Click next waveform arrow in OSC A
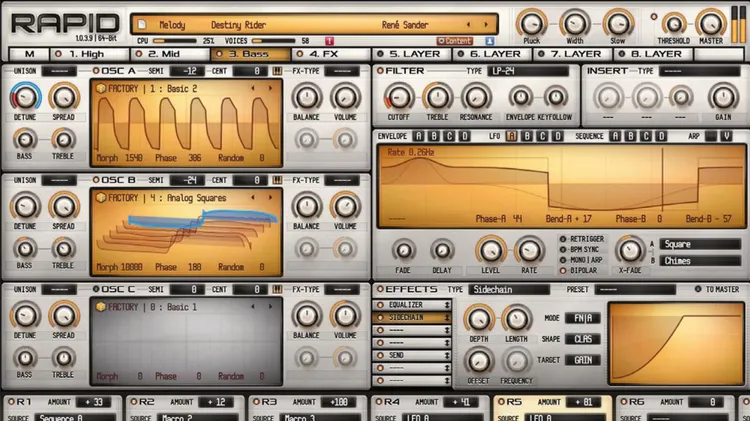Image resolution: width=750 pixels, height=421 pixels. tap(272, 89)
